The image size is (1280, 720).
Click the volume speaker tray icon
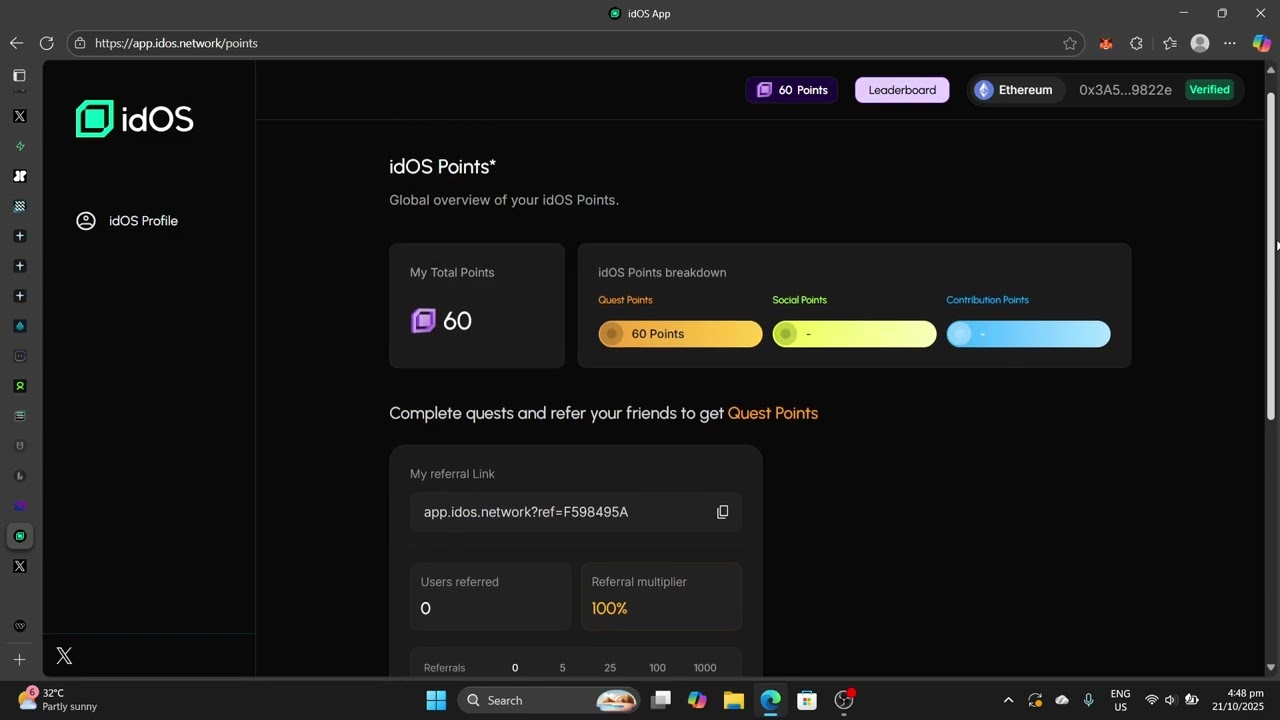(1170, 700)
